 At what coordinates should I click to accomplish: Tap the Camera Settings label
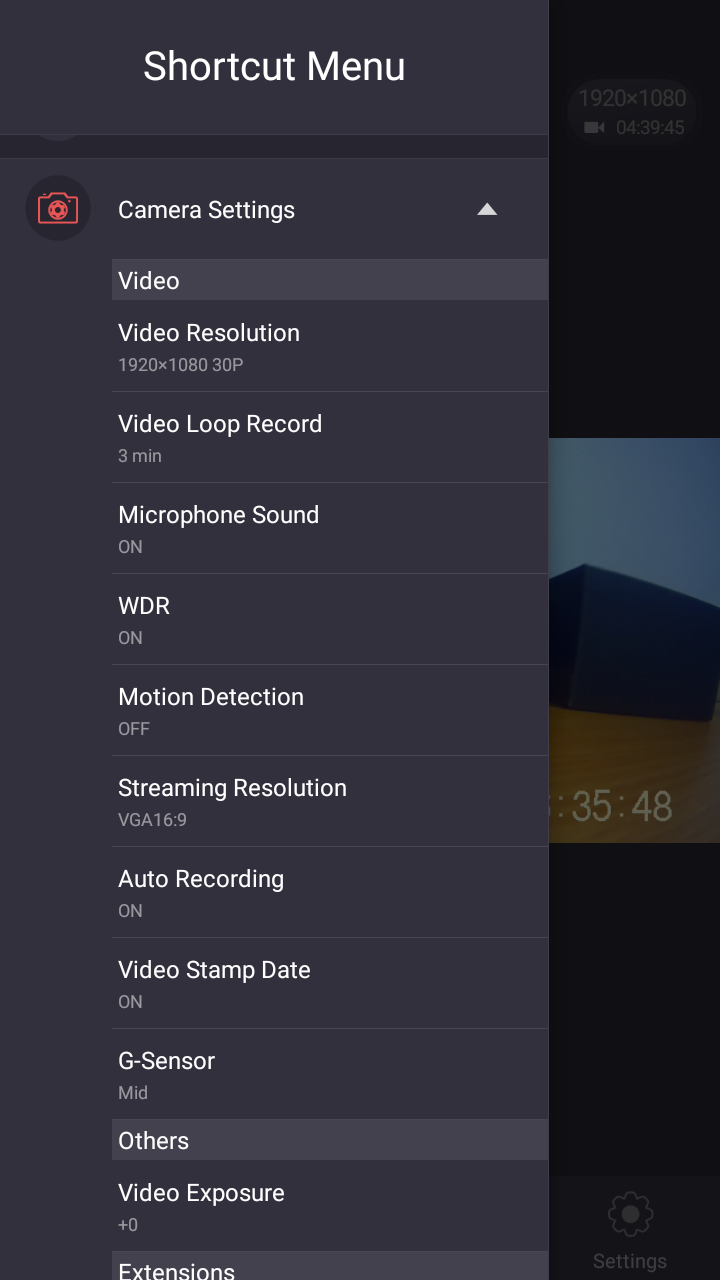point(207,210)
